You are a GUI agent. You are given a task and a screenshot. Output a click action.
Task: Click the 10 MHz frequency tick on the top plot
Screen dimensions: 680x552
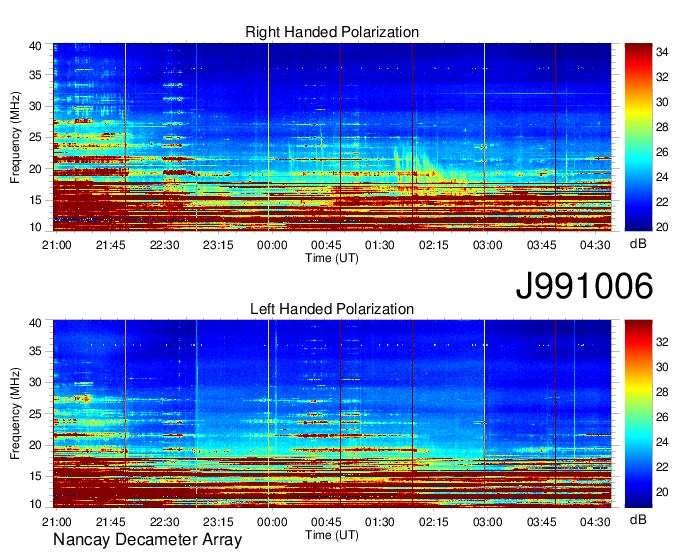click(36, 227)
